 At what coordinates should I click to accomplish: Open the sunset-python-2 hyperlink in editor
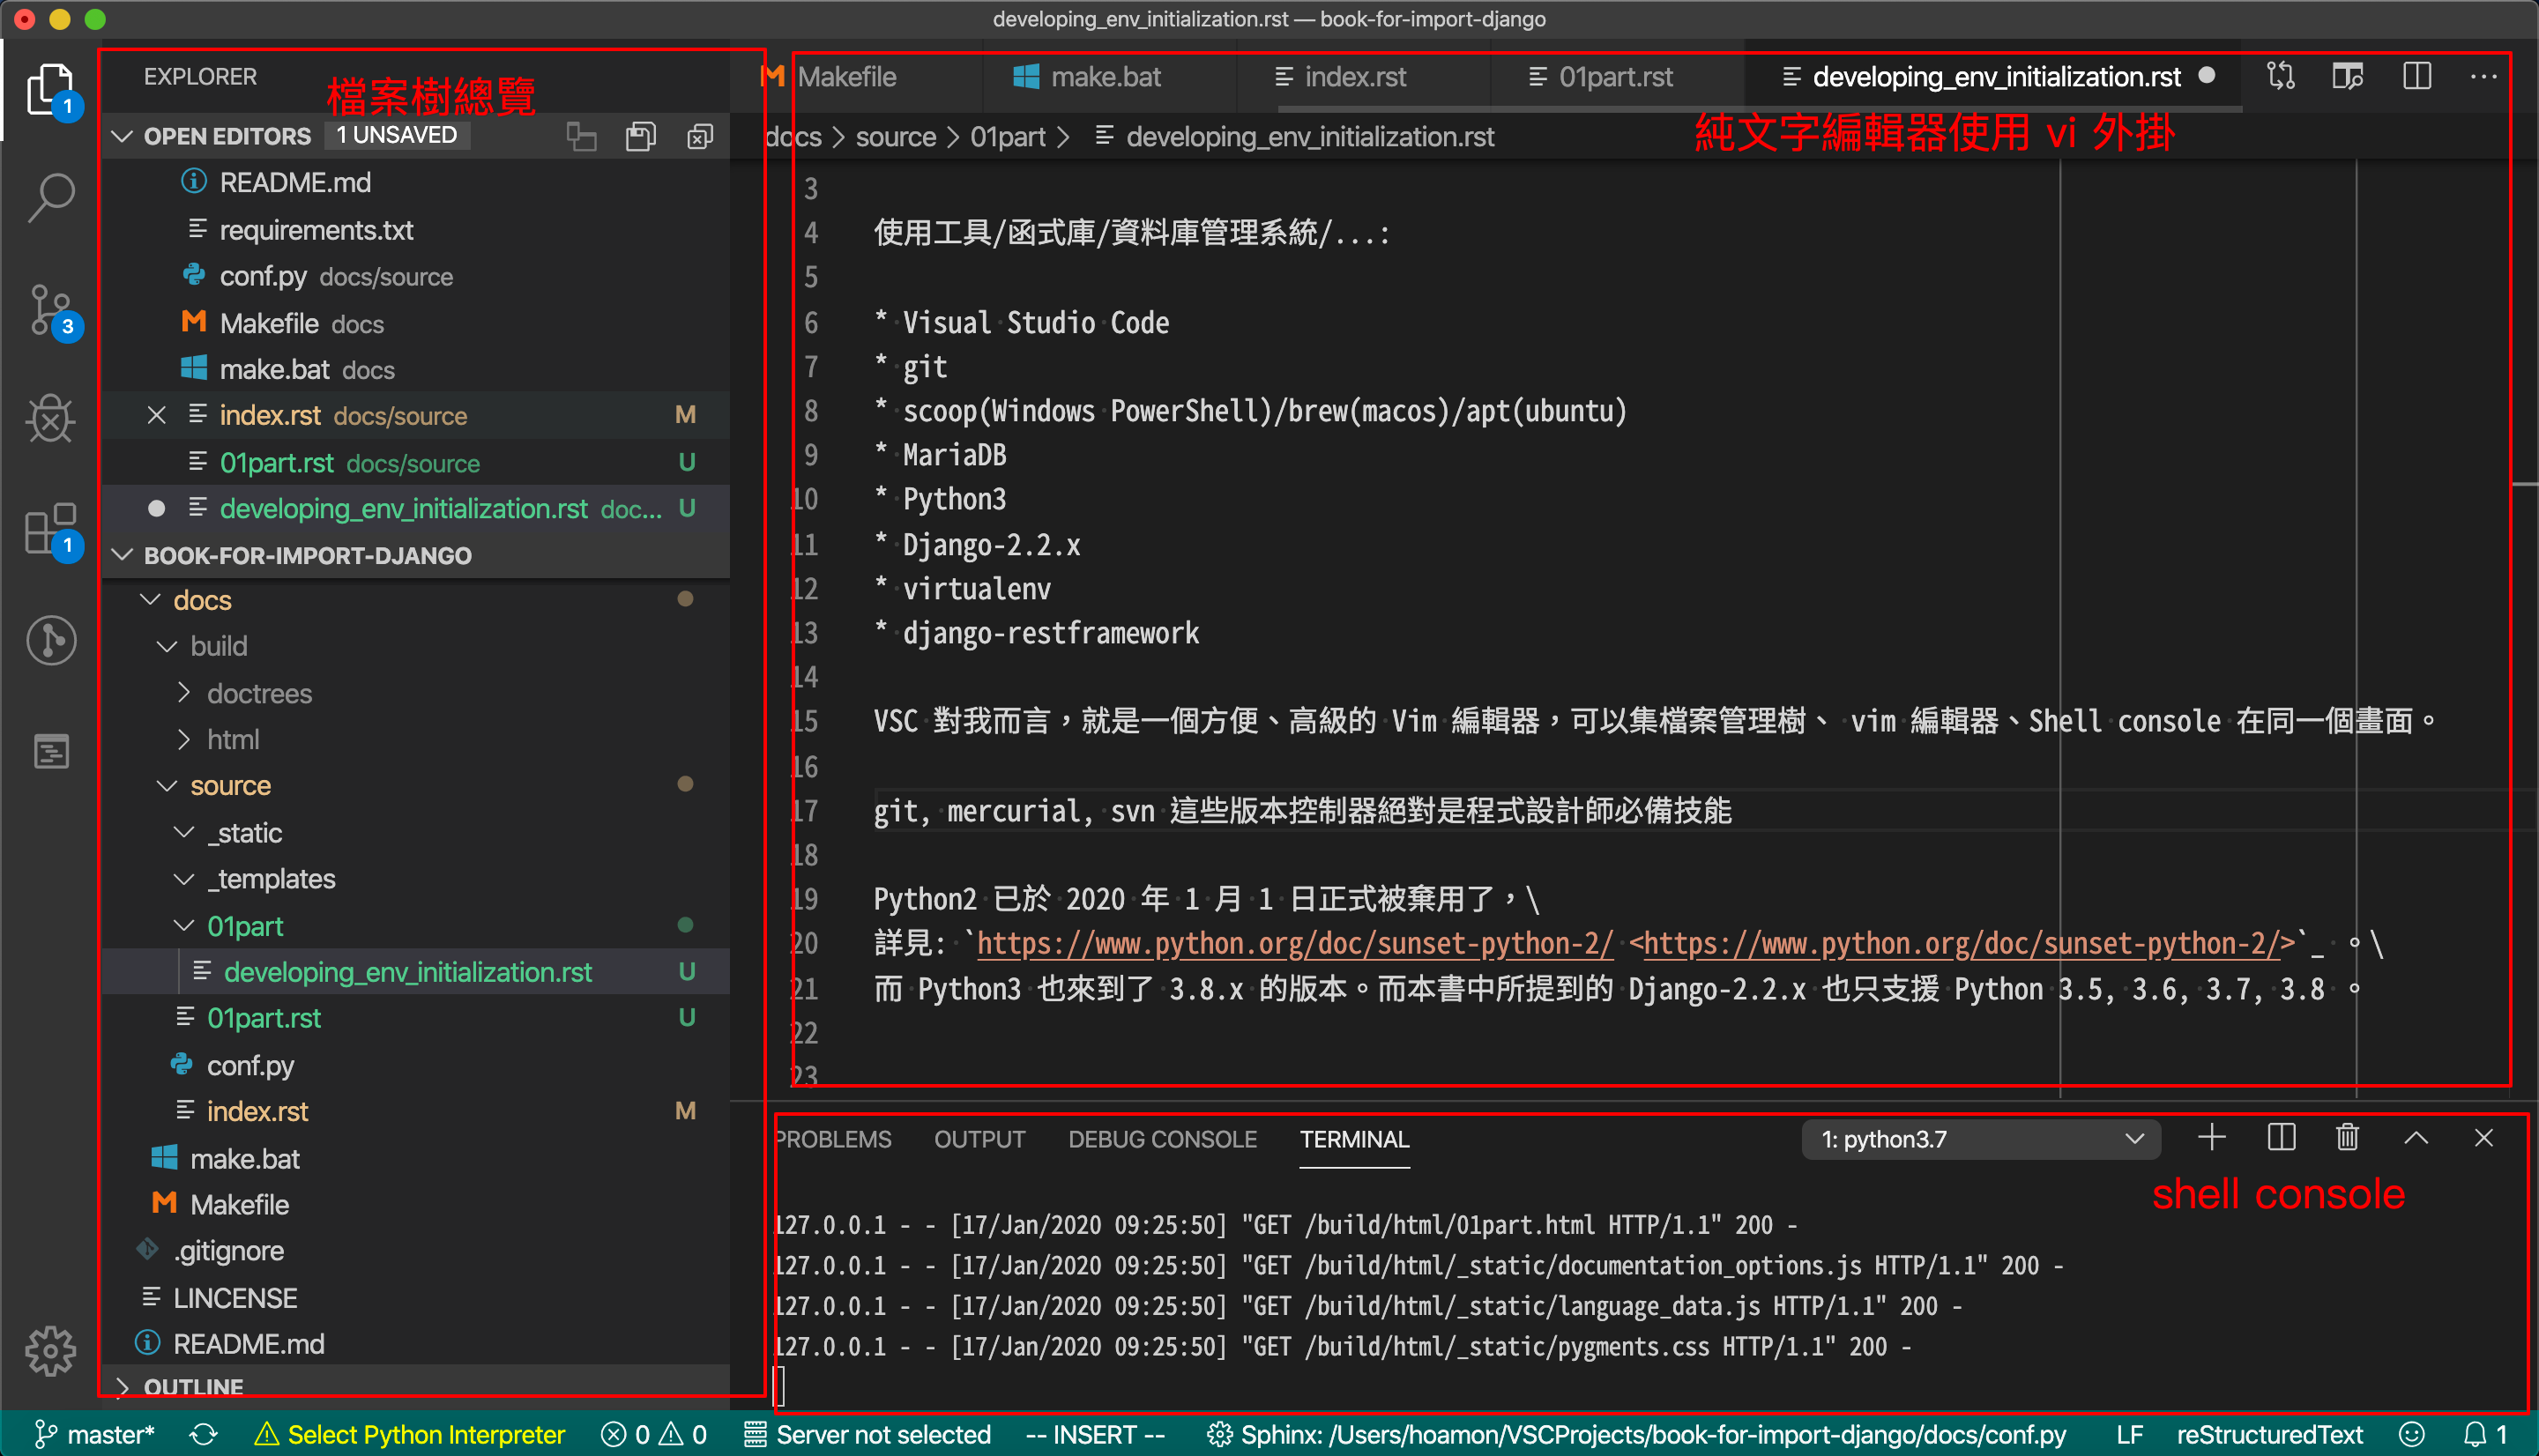pyautogui.click(x=1295, y=942)
